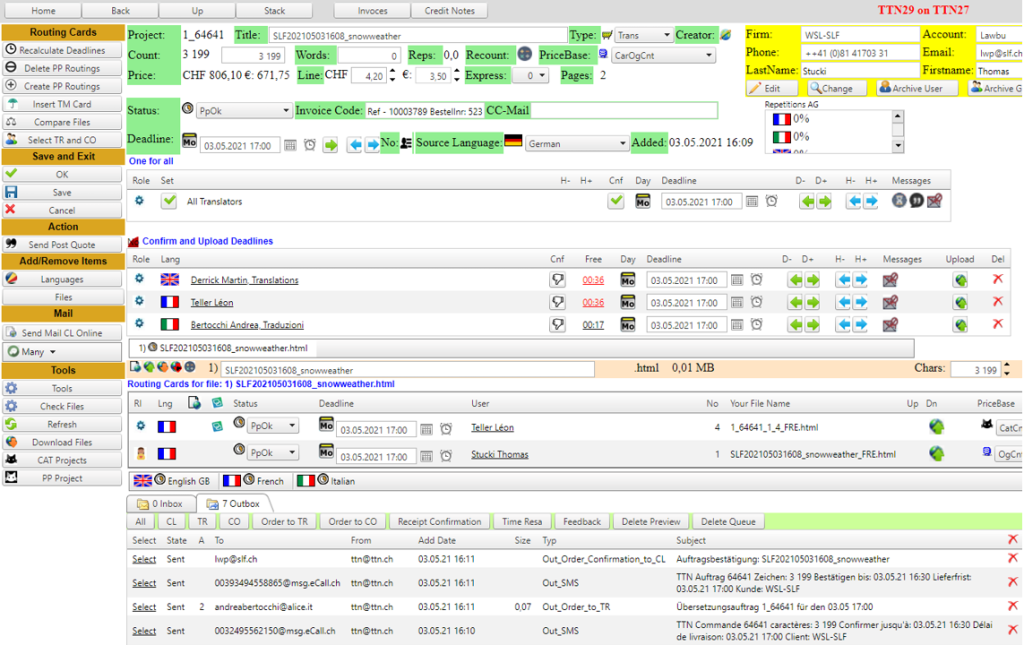This screenshot has width=1024, height=645.
Task: Switch to the 0 Inbox tab
Action: [x=160, y=504]
